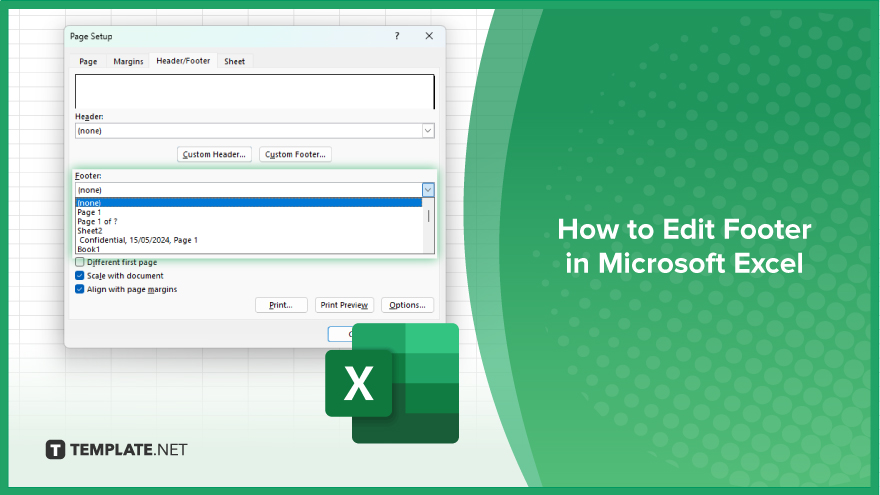Image resolution: width=880 pixels, height=495 pixels.
Task: Choose the 'Page 1 of ?' footer option
Action: [x=249, y=222]
